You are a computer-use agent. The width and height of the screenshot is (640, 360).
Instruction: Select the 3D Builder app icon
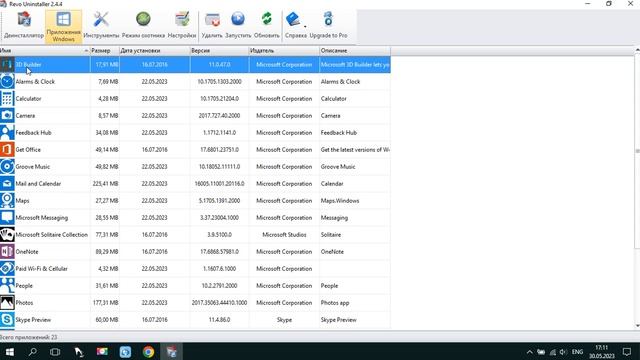pyautogui.click(x=7, y=64)
